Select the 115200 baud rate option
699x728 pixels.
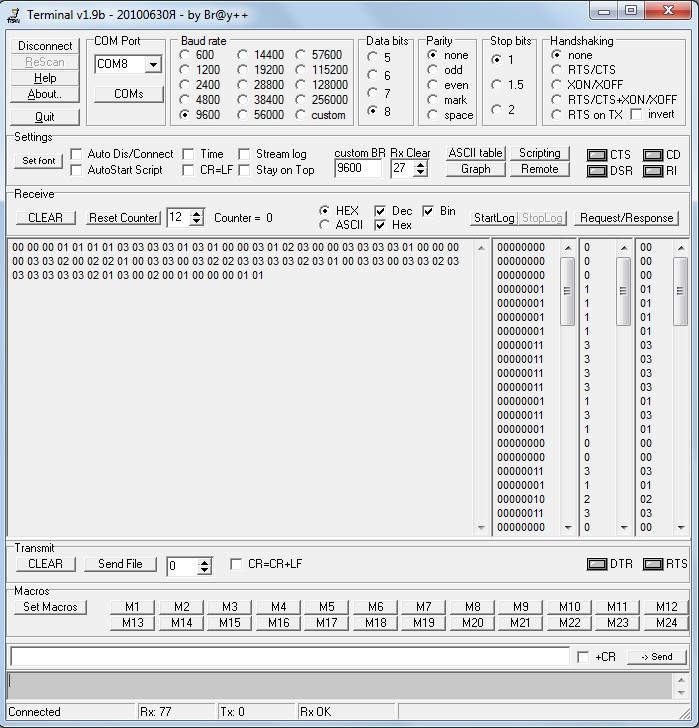pos(302,70)
